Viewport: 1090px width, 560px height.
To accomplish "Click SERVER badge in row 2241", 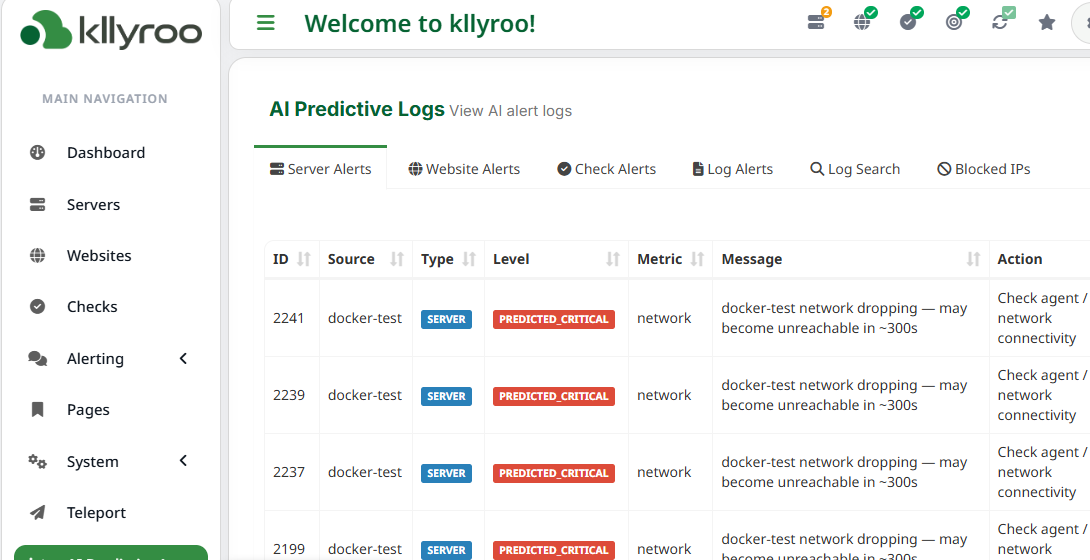I will (x=446, y=319).
